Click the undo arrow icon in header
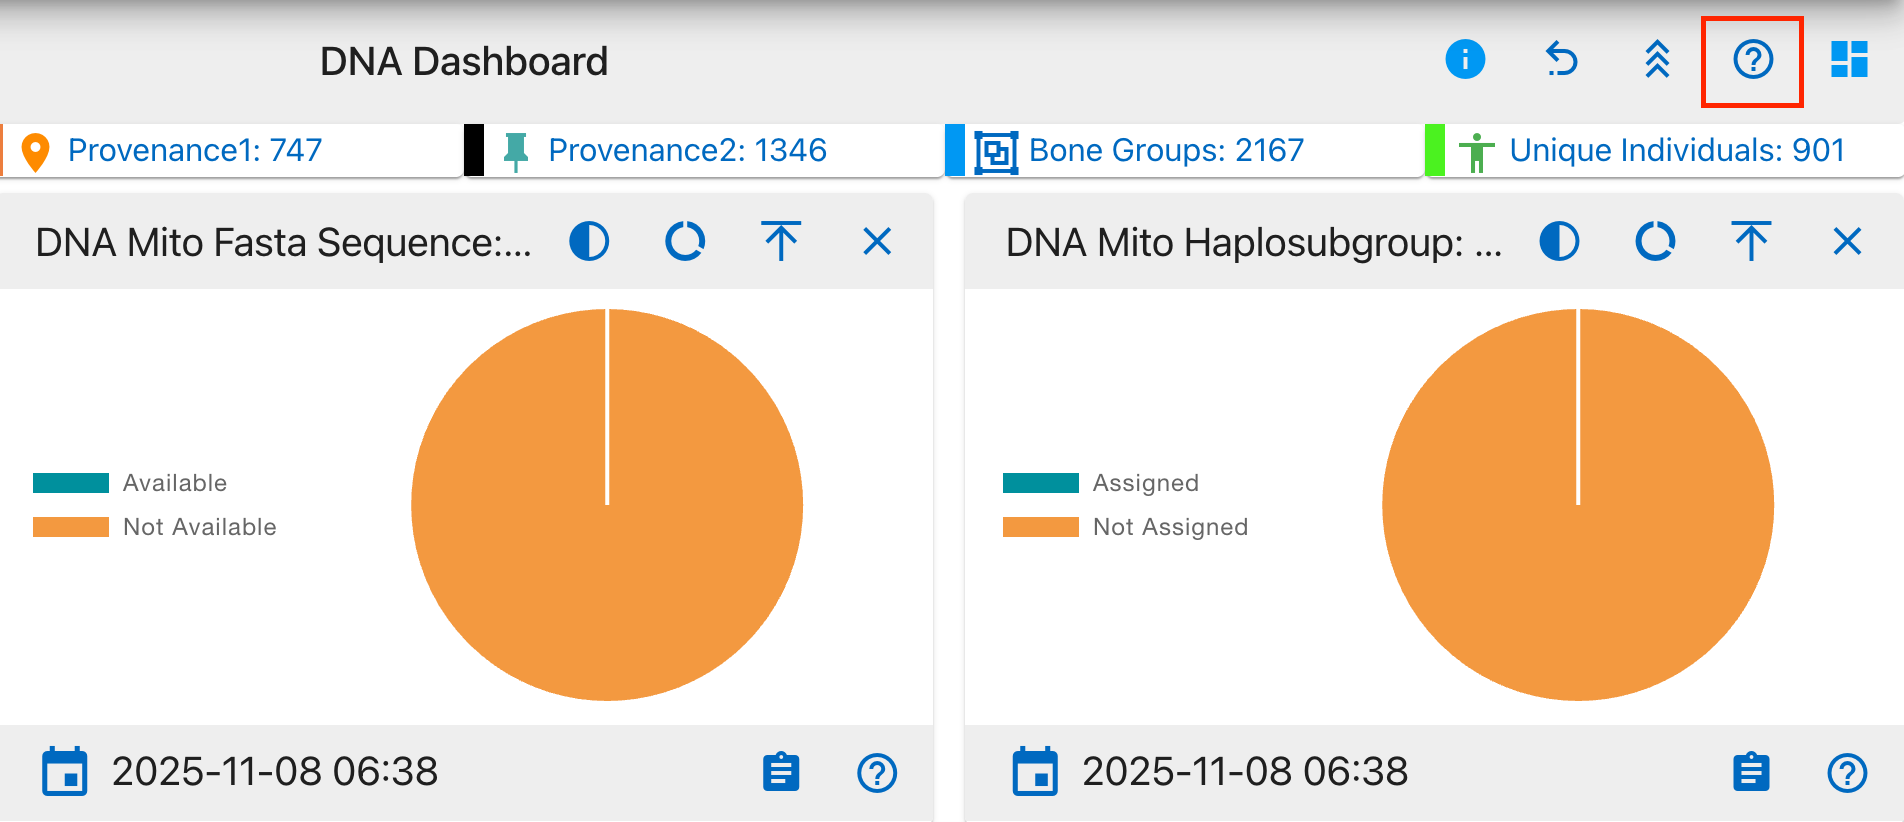Viewport: 1904px width, 822px height. [x=1561, y=60]
